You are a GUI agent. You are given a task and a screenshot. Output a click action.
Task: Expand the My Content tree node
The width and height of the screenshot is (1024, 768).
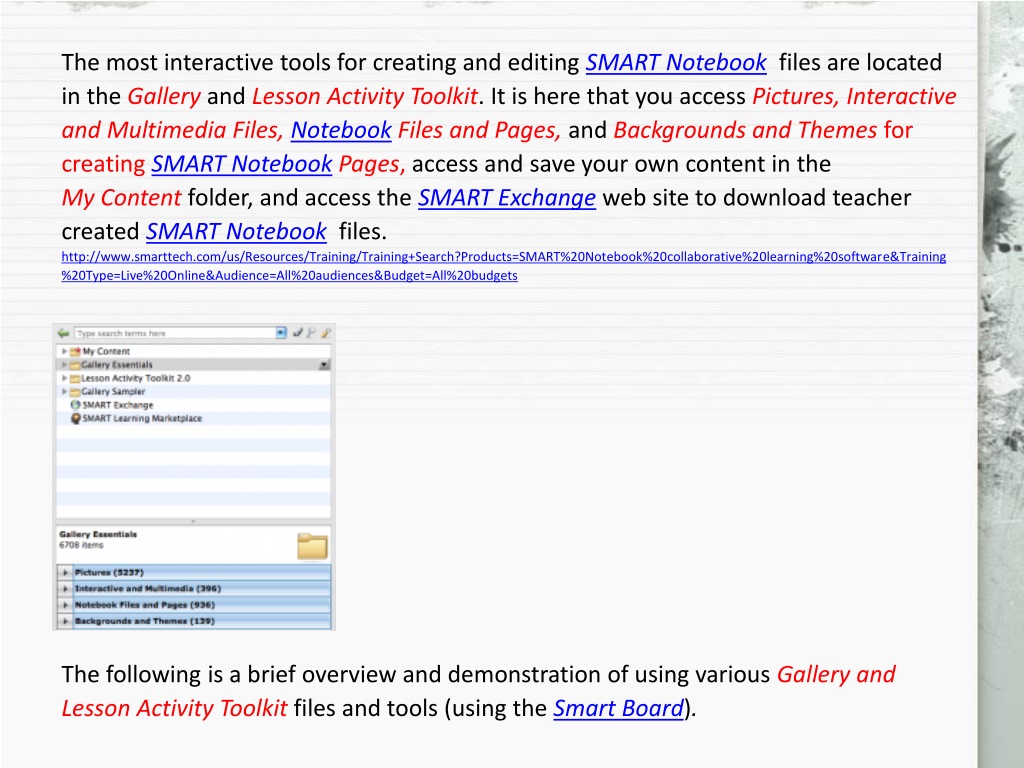[x=64, y=351]
